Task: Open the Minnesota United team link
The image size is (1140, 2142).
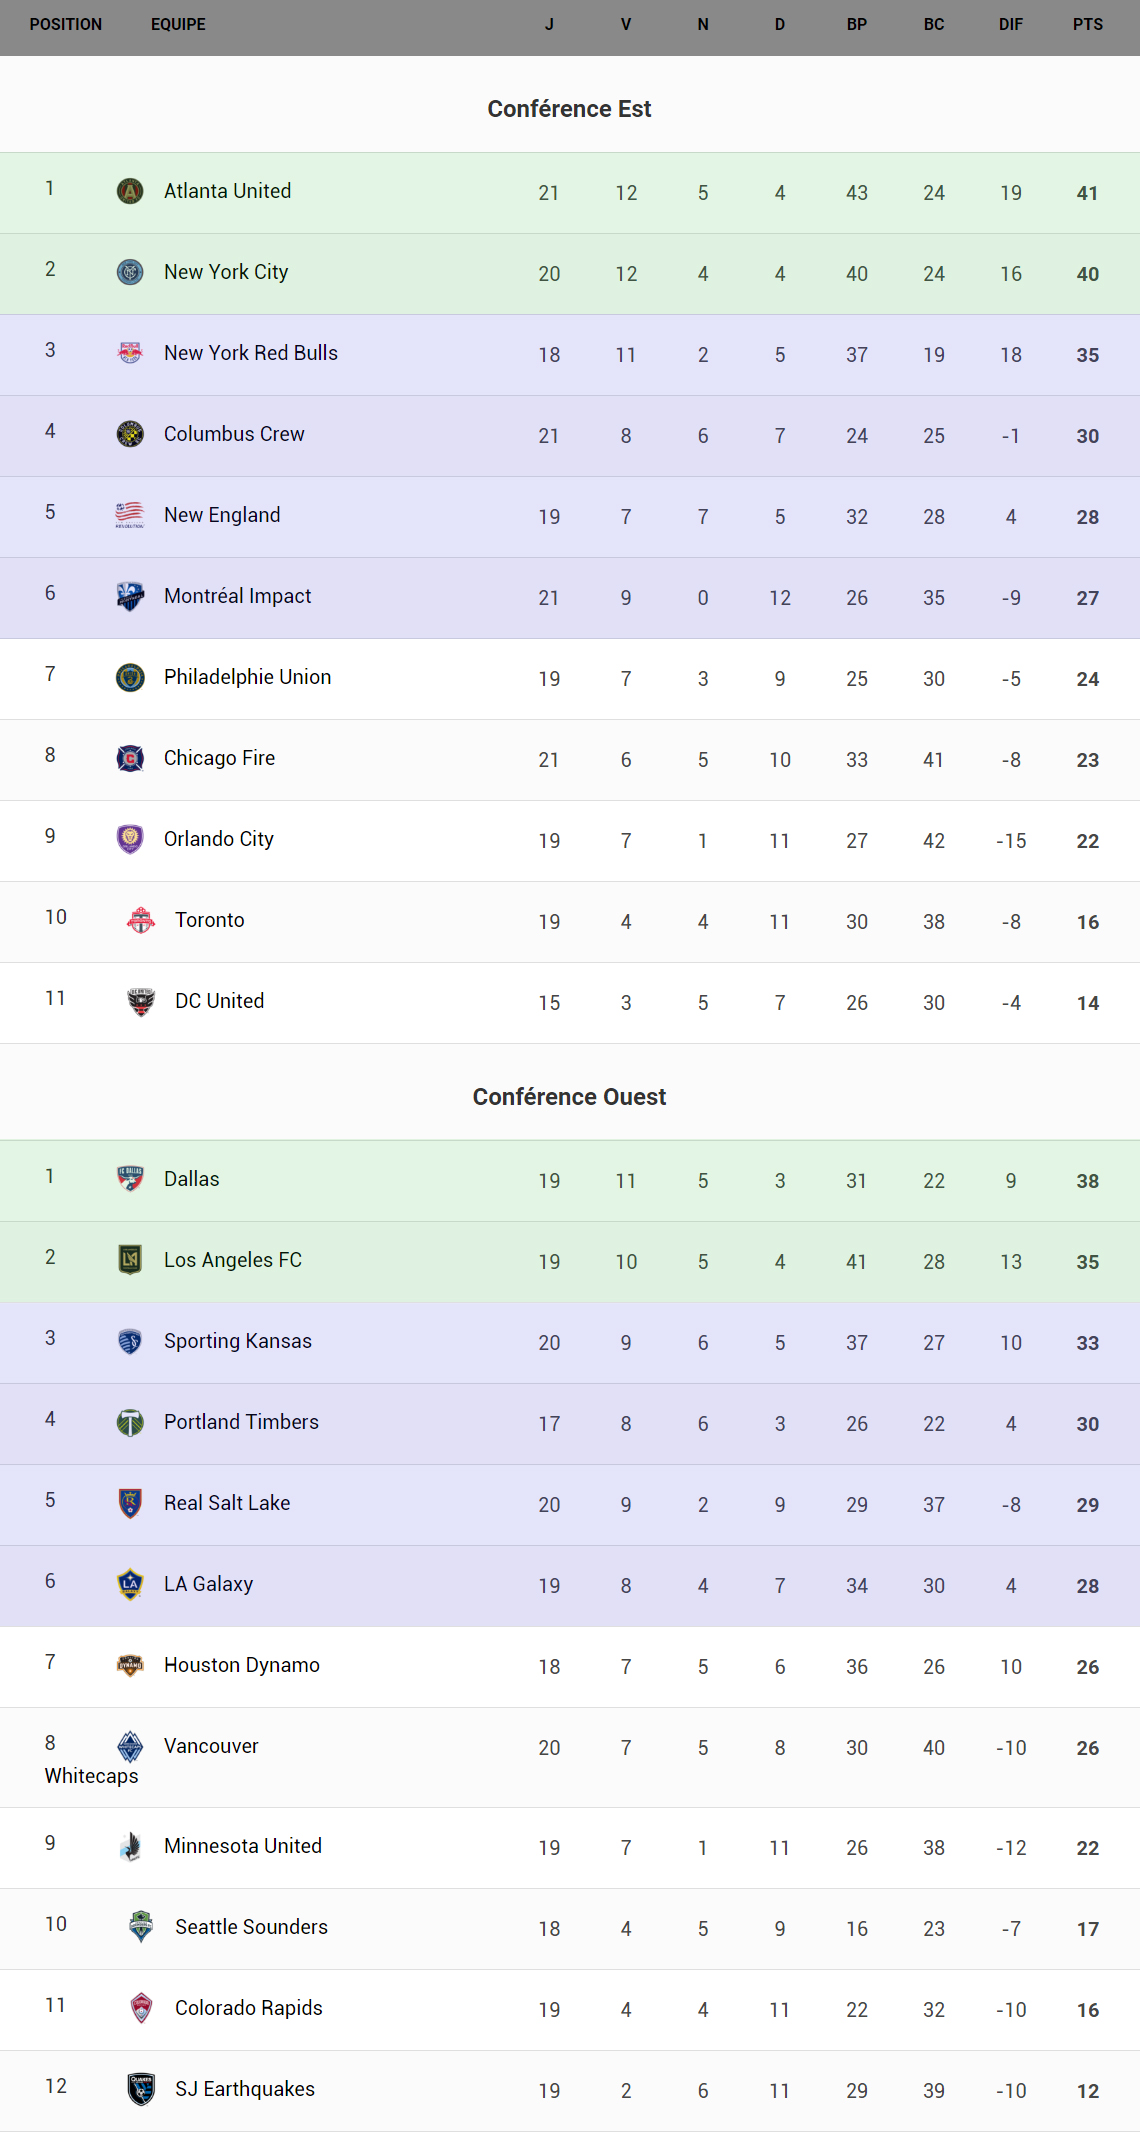Action: [x=243, y=1846]
